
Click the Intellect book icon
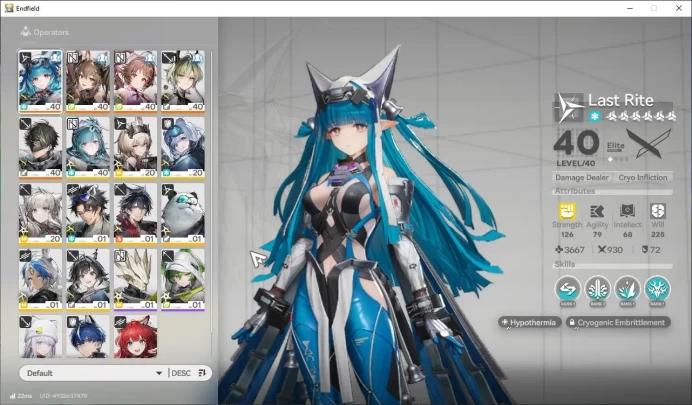(x=627, y=211)
